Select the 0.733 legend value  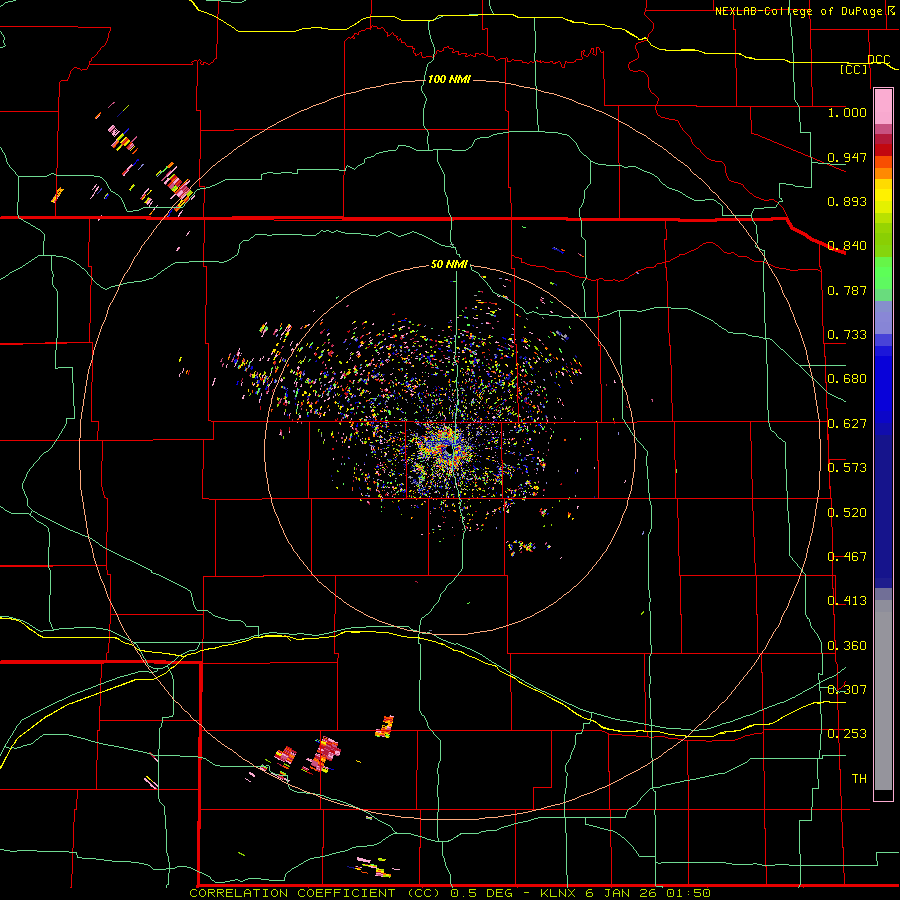[x=847, y=335]
